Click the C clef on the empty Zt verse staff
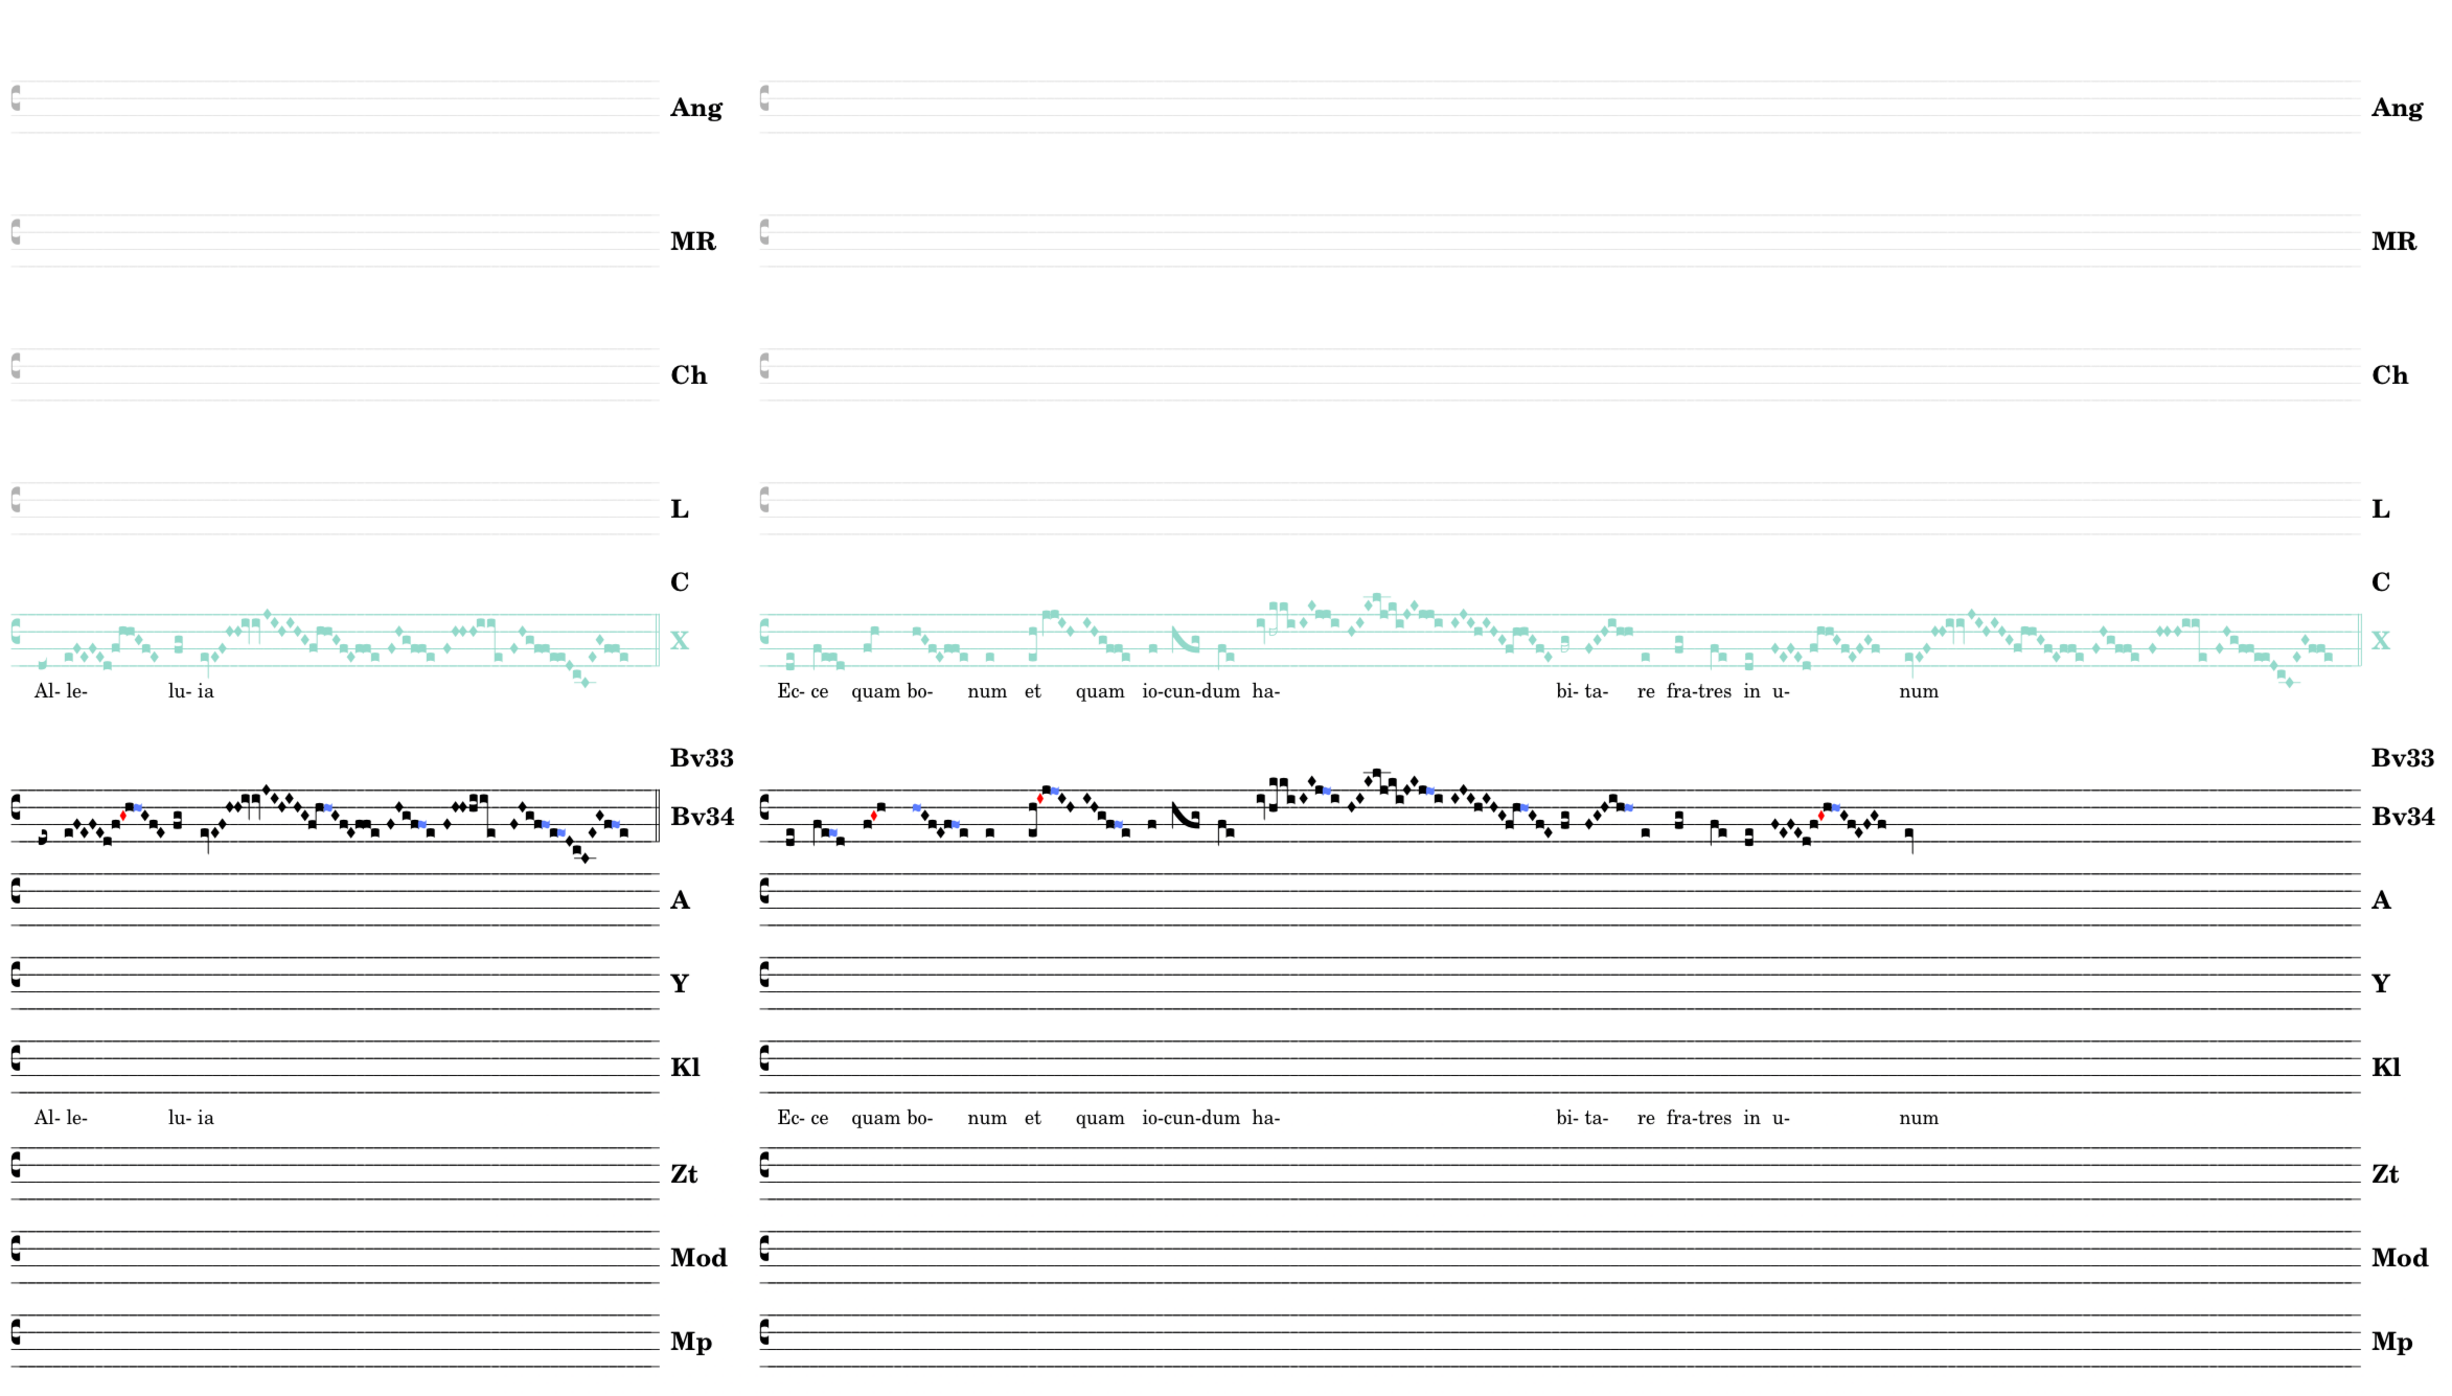Viewport: 2452px width, 1396px height. click(765, 1164)
